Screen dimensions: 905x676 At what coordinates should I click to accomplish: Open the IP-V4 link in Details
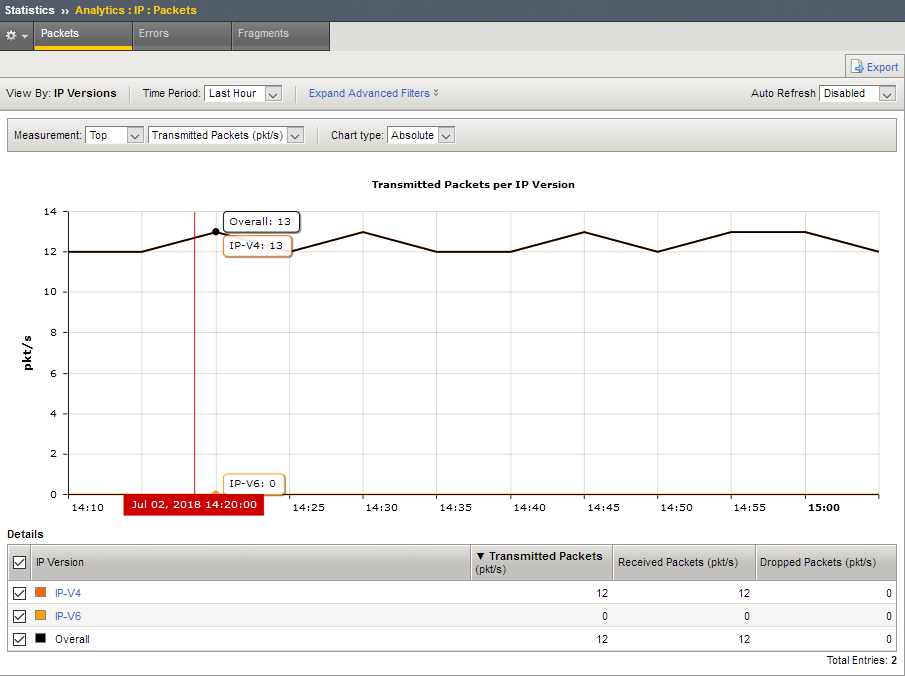click(x=68, y=593)
